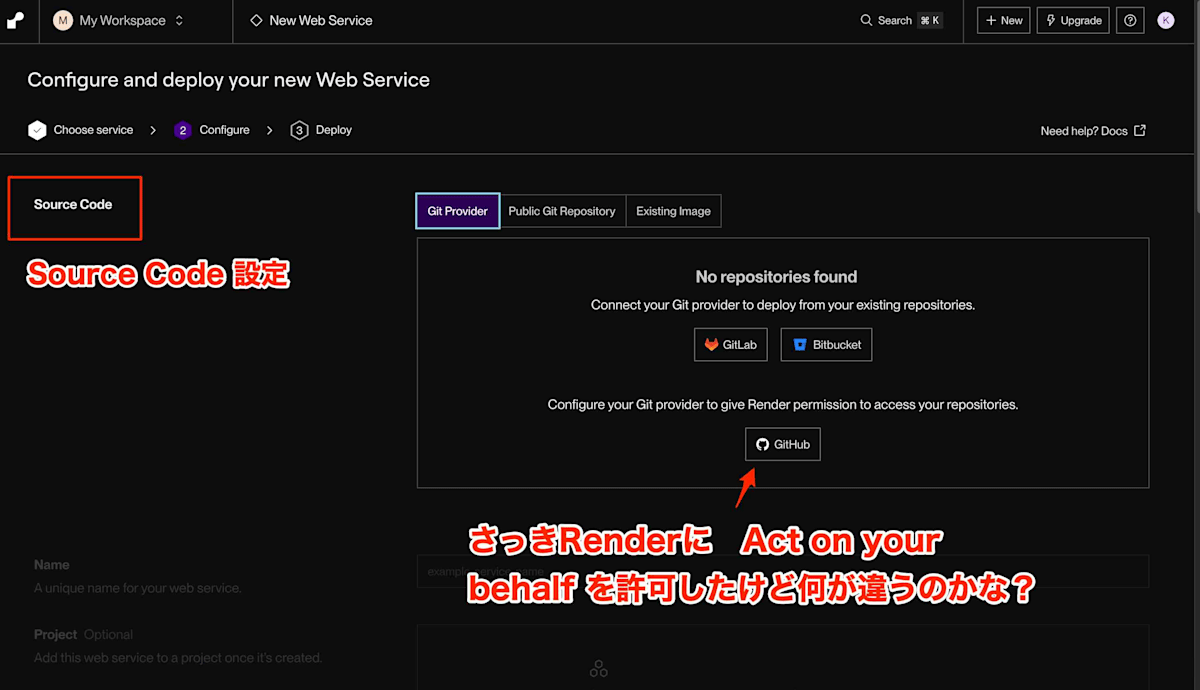
Task: Click the Name field label
Action: [52, 565]
